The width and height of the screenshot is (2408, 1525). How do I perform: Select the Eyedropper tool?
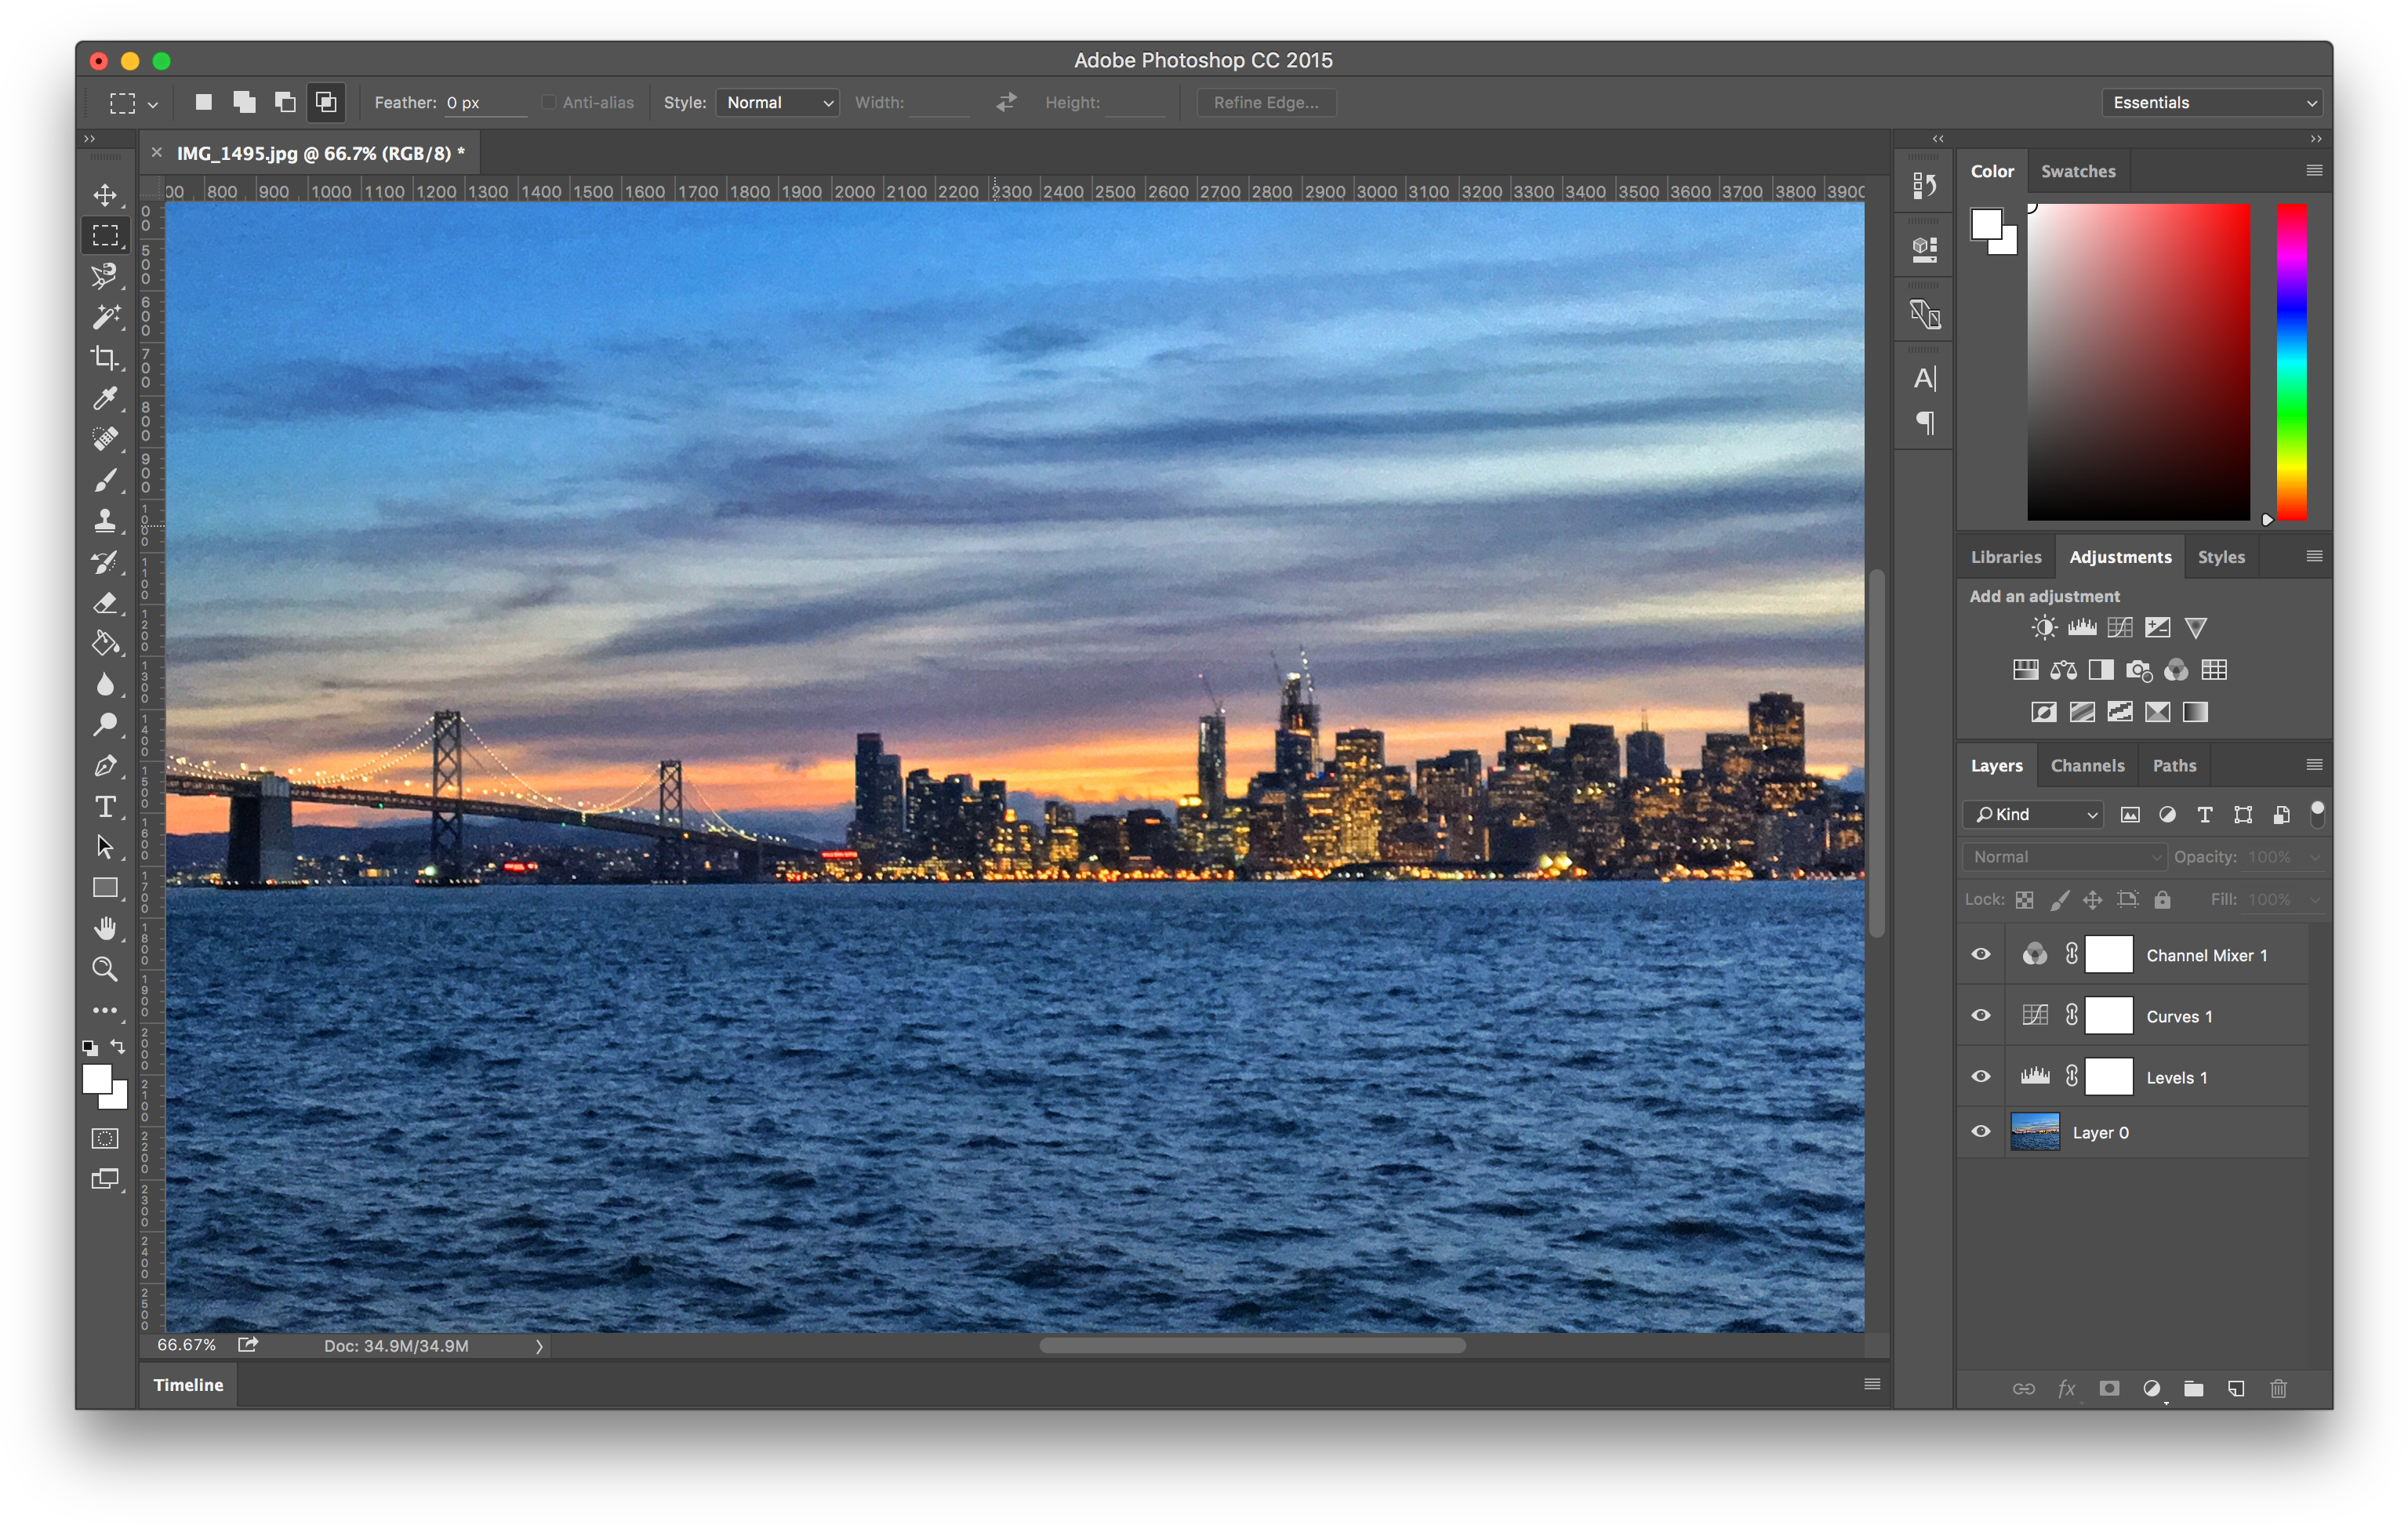click(x=105, y=398)
